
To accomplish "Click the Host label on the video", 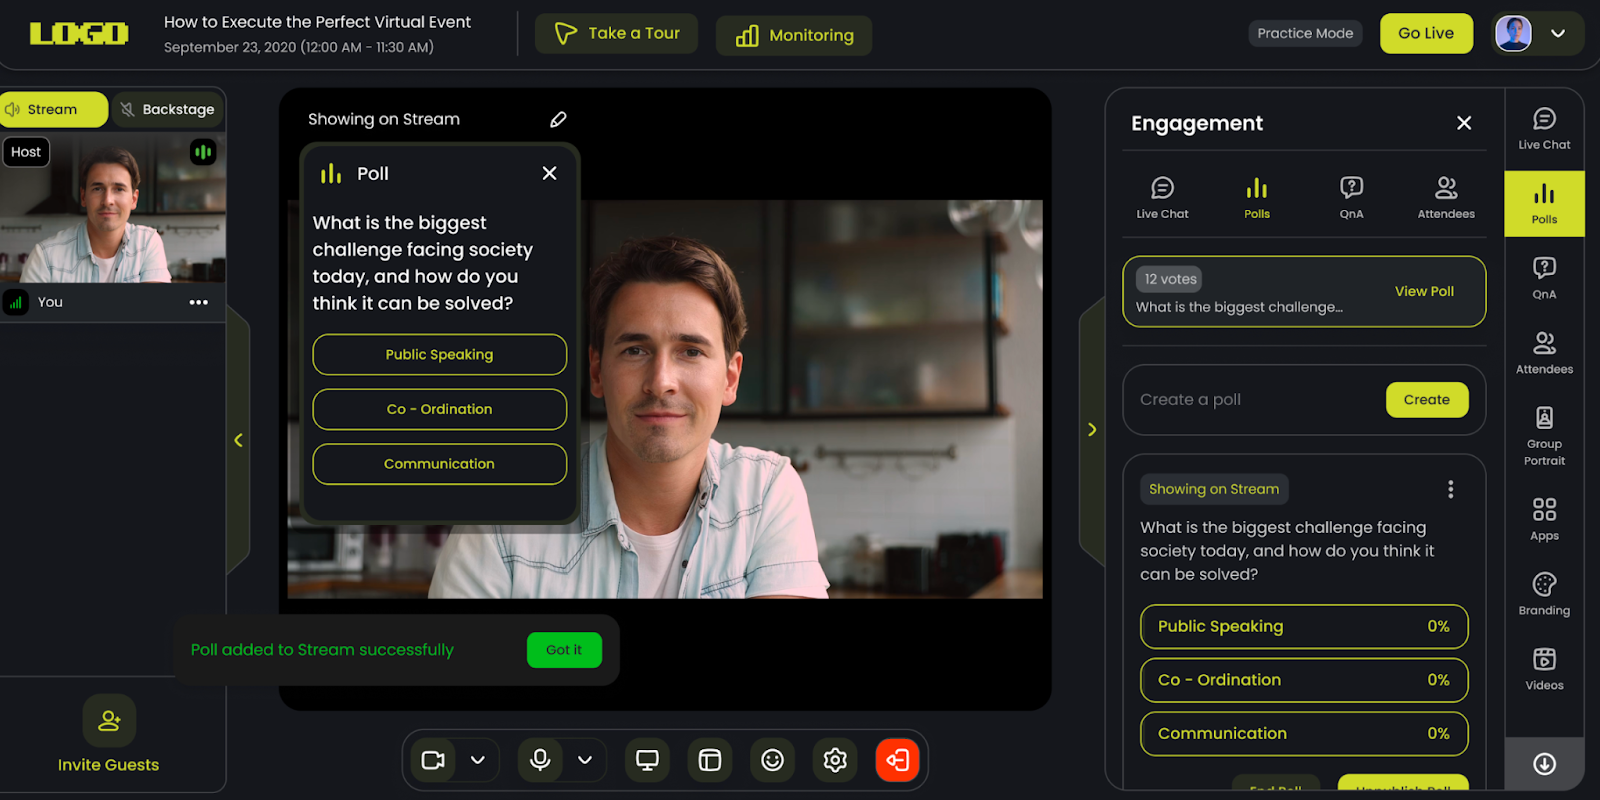I will 26,152.
